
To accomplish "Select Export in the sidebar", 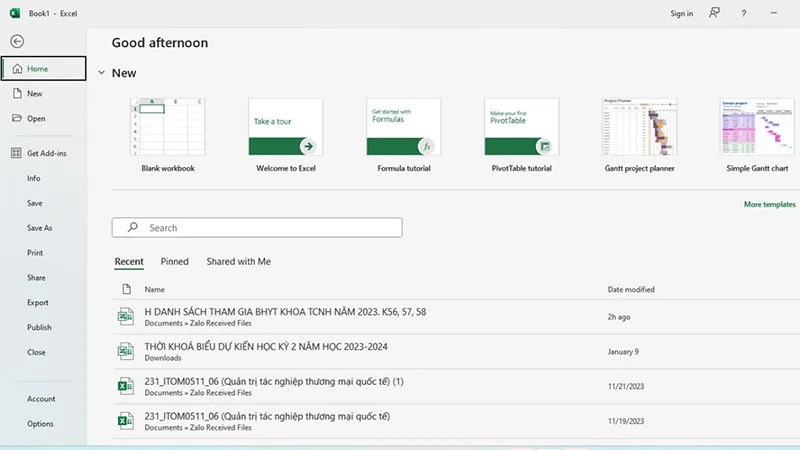I will coord(38,303).
